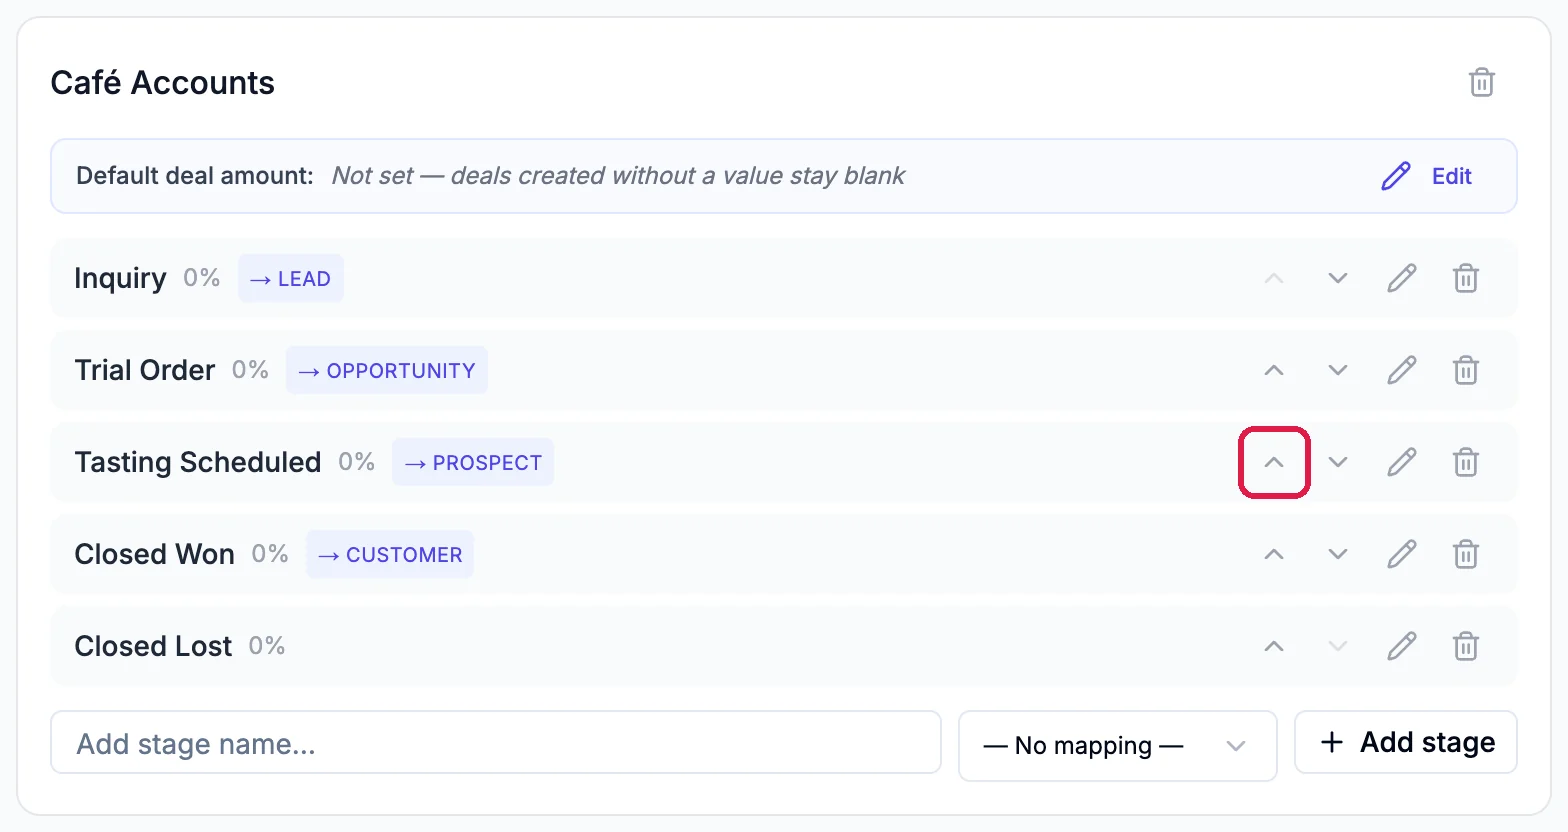1568x832 pixels.
Task: Delete the Closed Lost stage
Action: pos(1466,646)
